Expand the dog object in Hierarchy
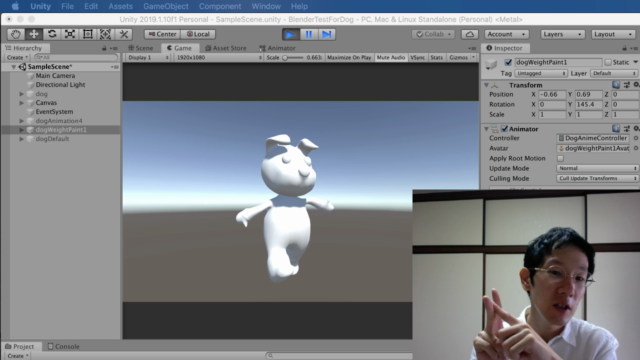 21,94
